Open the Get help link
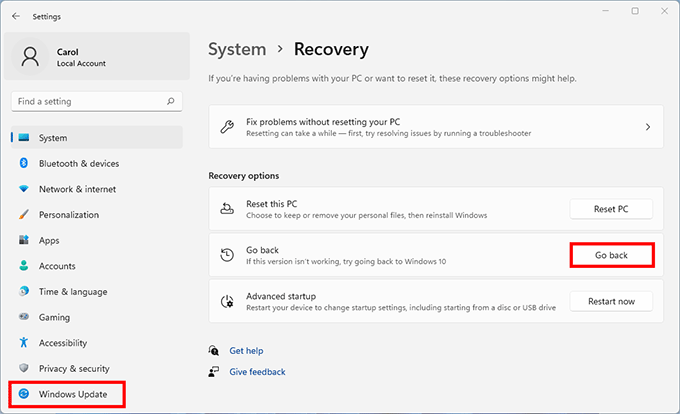The width and height of the screenshot is (680, 414). tap(246, 350)
